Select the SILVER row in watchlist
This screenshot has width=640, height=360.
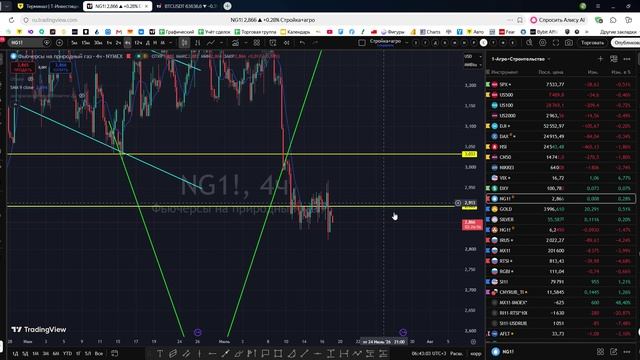(x=559, y=219)
